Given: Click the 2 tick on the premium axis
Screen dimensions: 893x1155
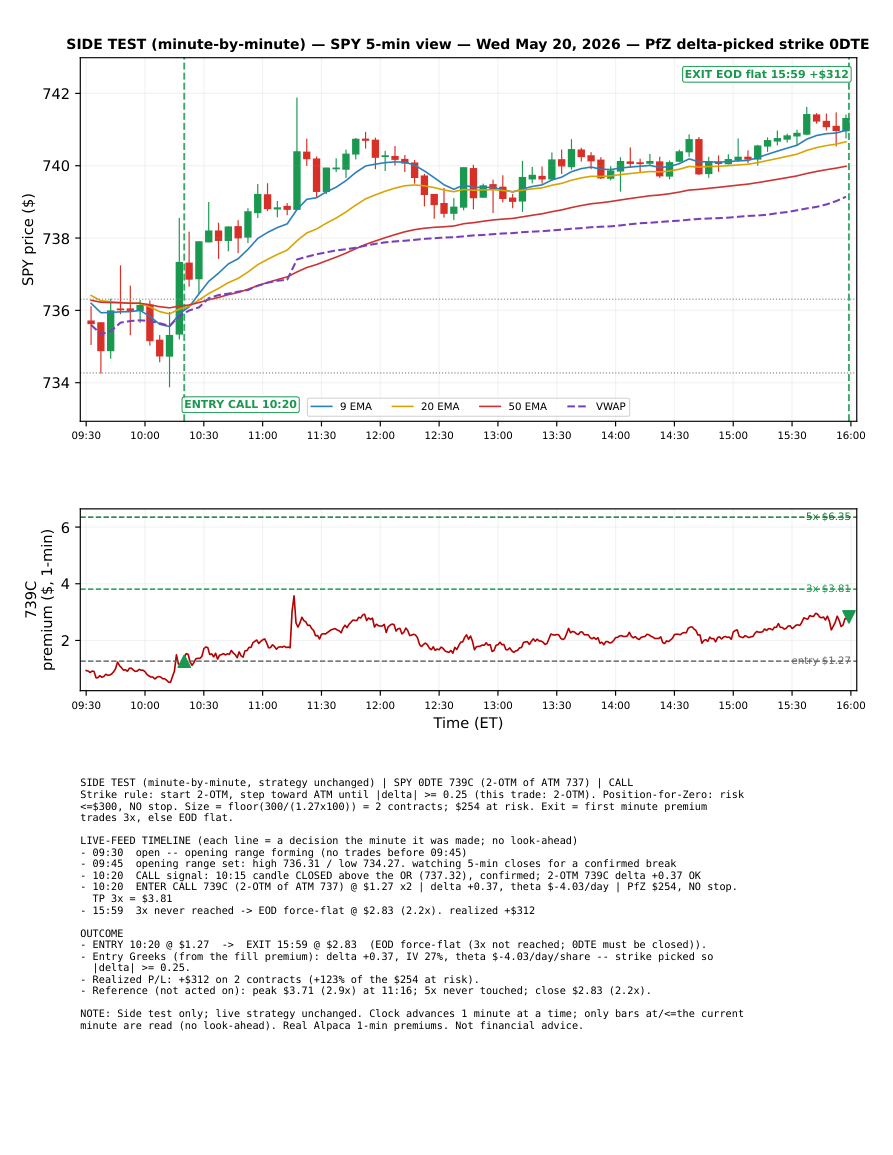Looking at the screenshot, I should [x=66, y=641].
